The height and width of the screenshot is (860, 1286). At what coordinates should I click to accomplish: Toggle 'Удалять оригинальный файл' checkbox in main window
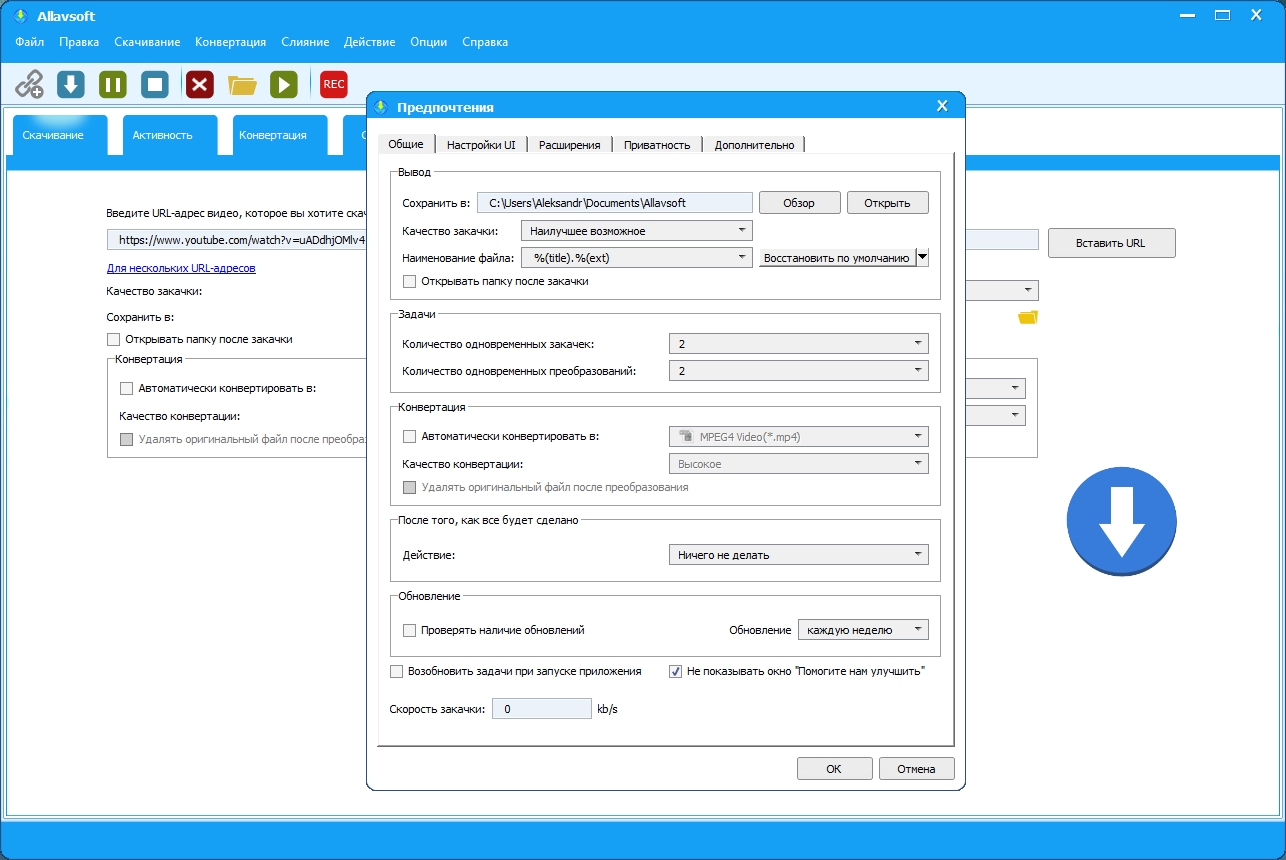tap(126, 438)
